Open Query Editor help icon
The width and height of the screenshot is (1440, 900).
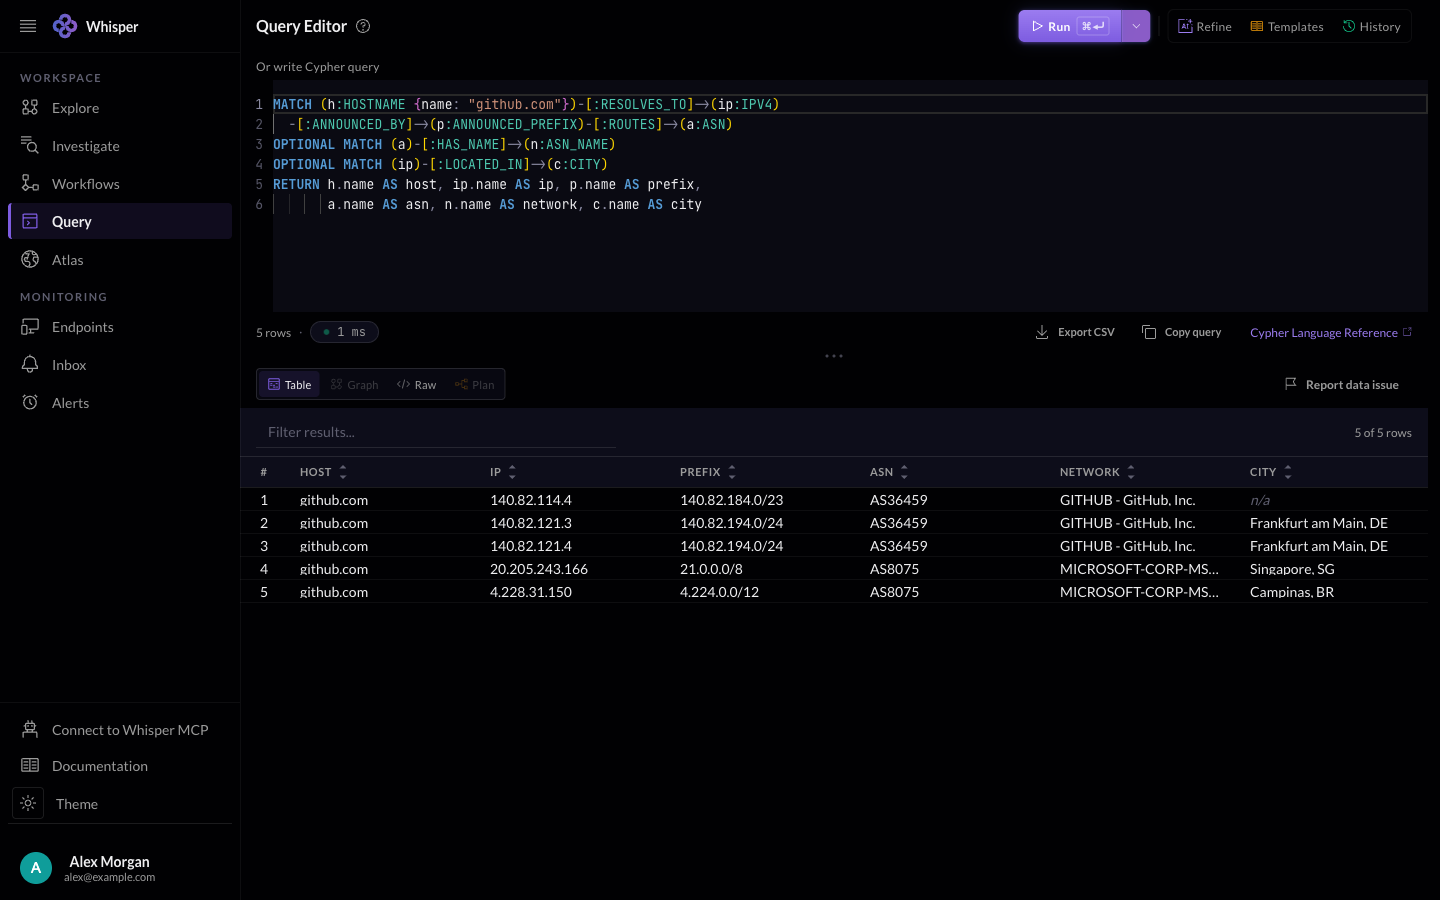click(363, 26)
